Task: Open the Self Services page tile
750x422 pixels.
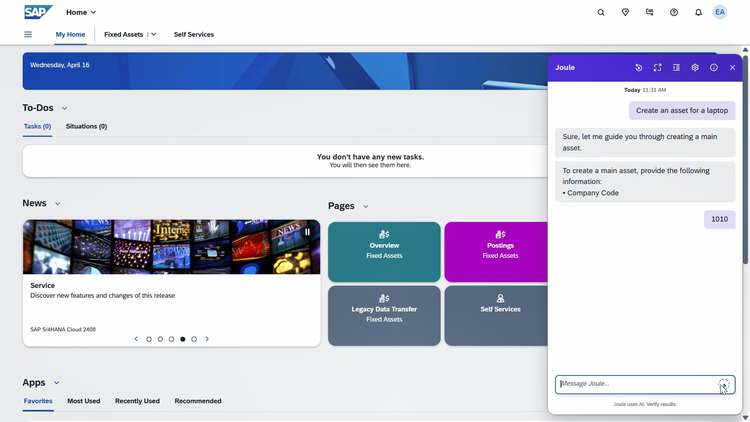Action: click(x=496, y=316)
